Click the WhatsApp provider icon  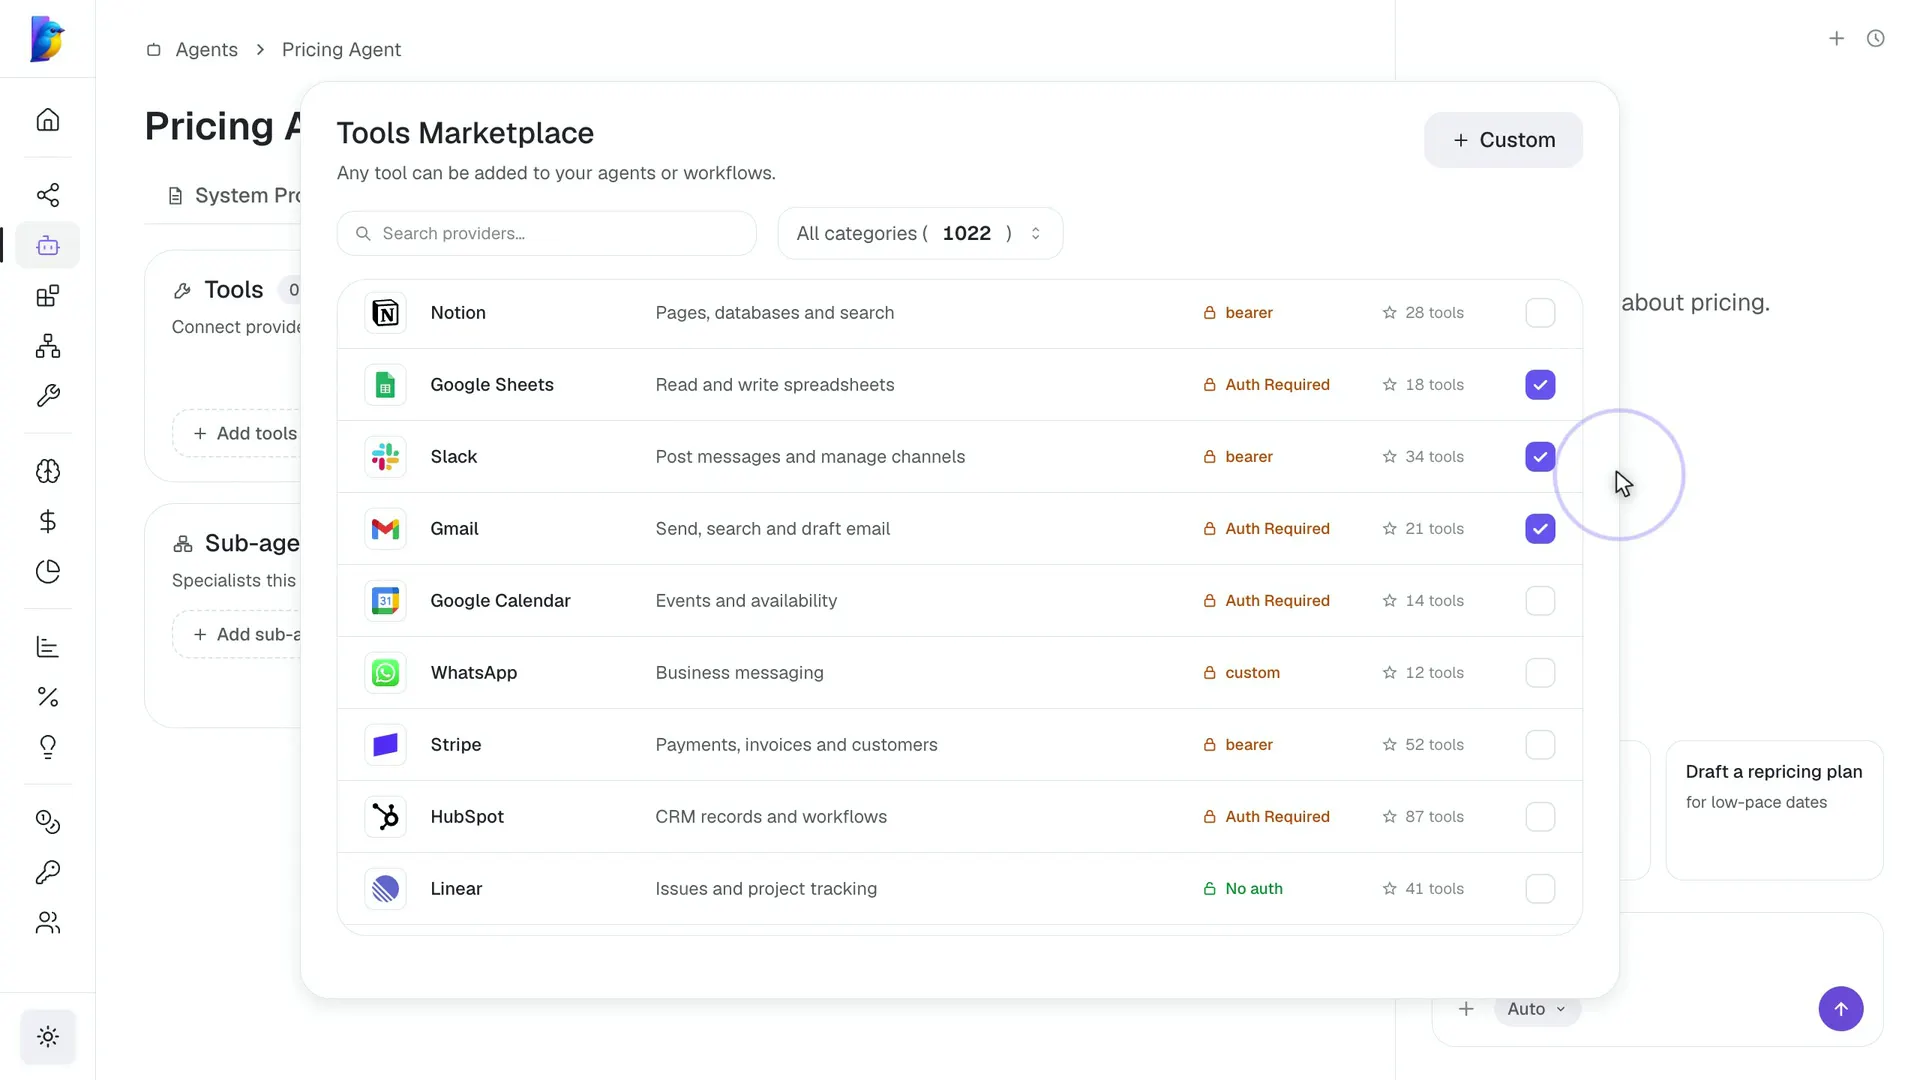(x=385, y=673)
